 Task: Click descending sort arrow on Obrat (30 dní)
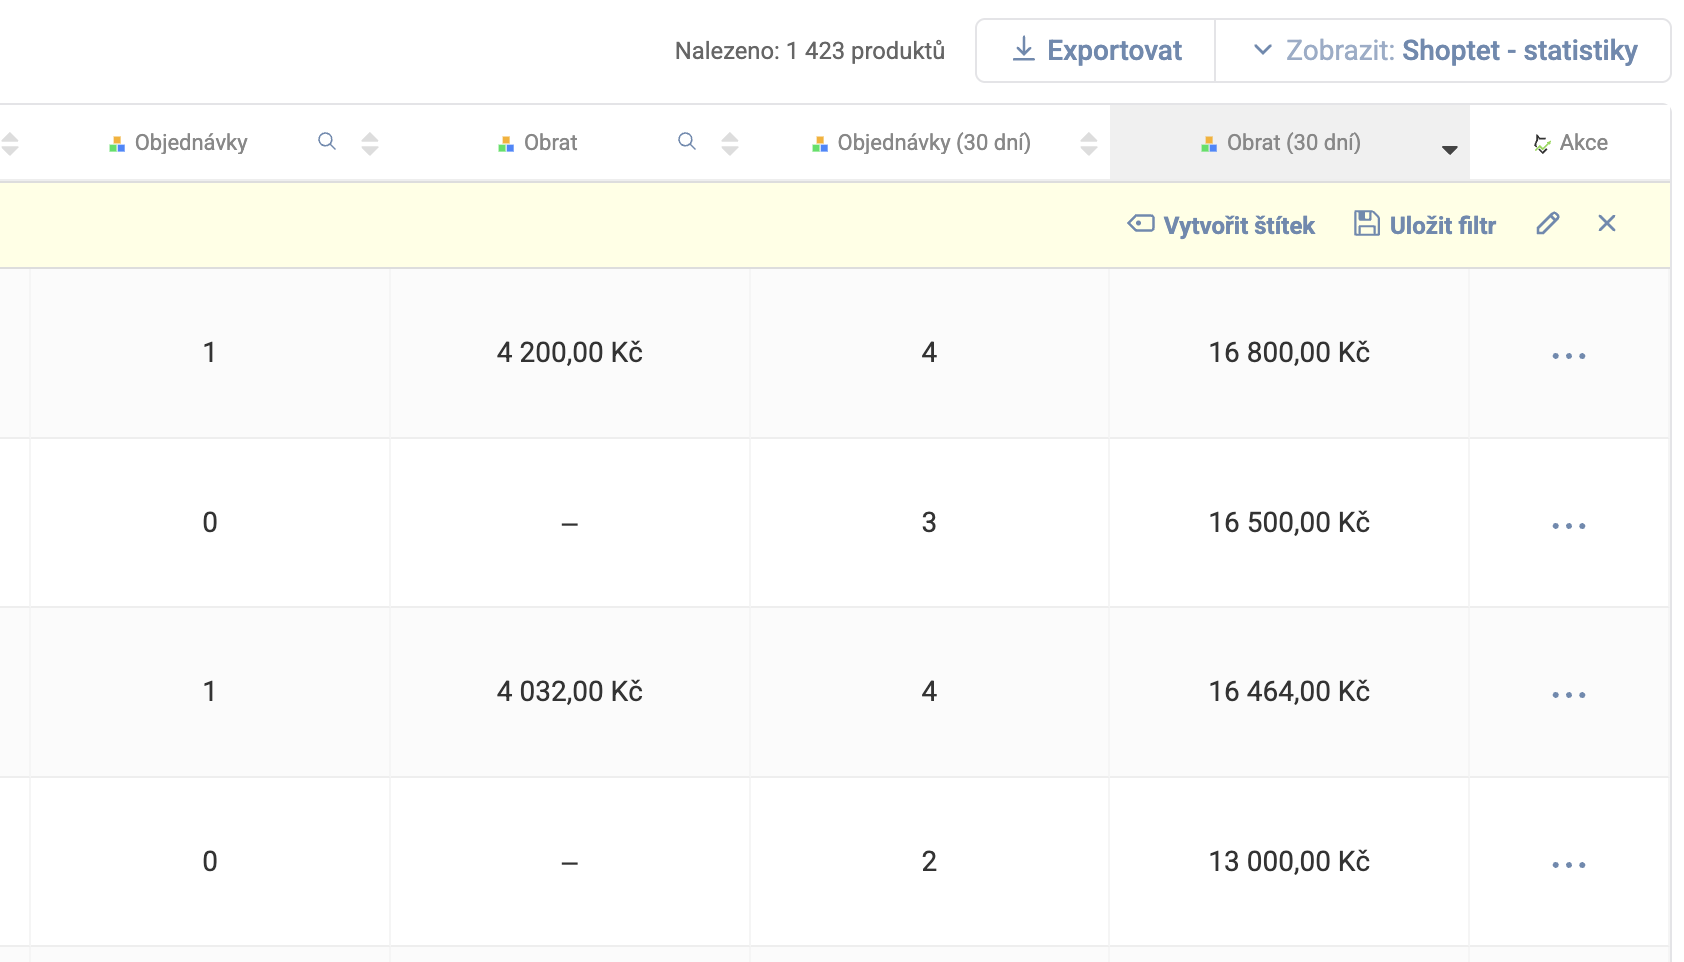1449,150
